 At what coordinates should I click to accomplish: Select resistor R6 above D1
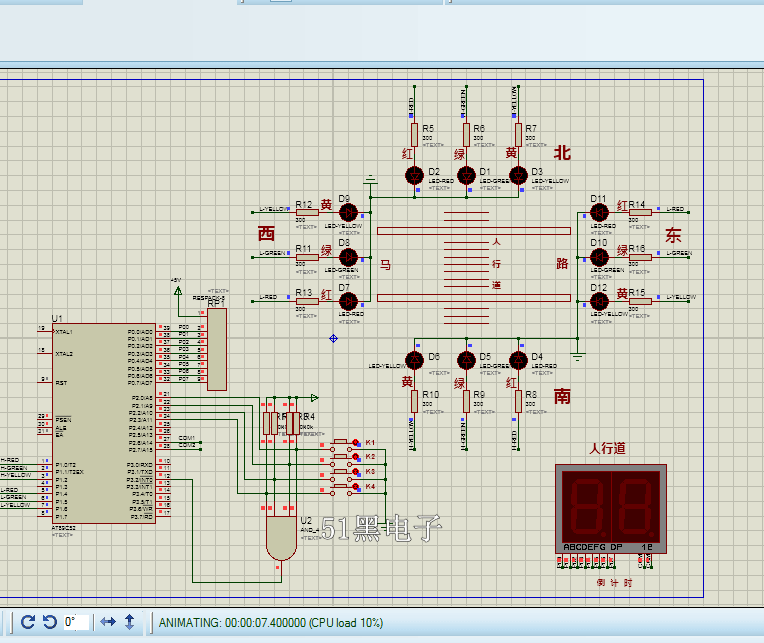(466, 134)
